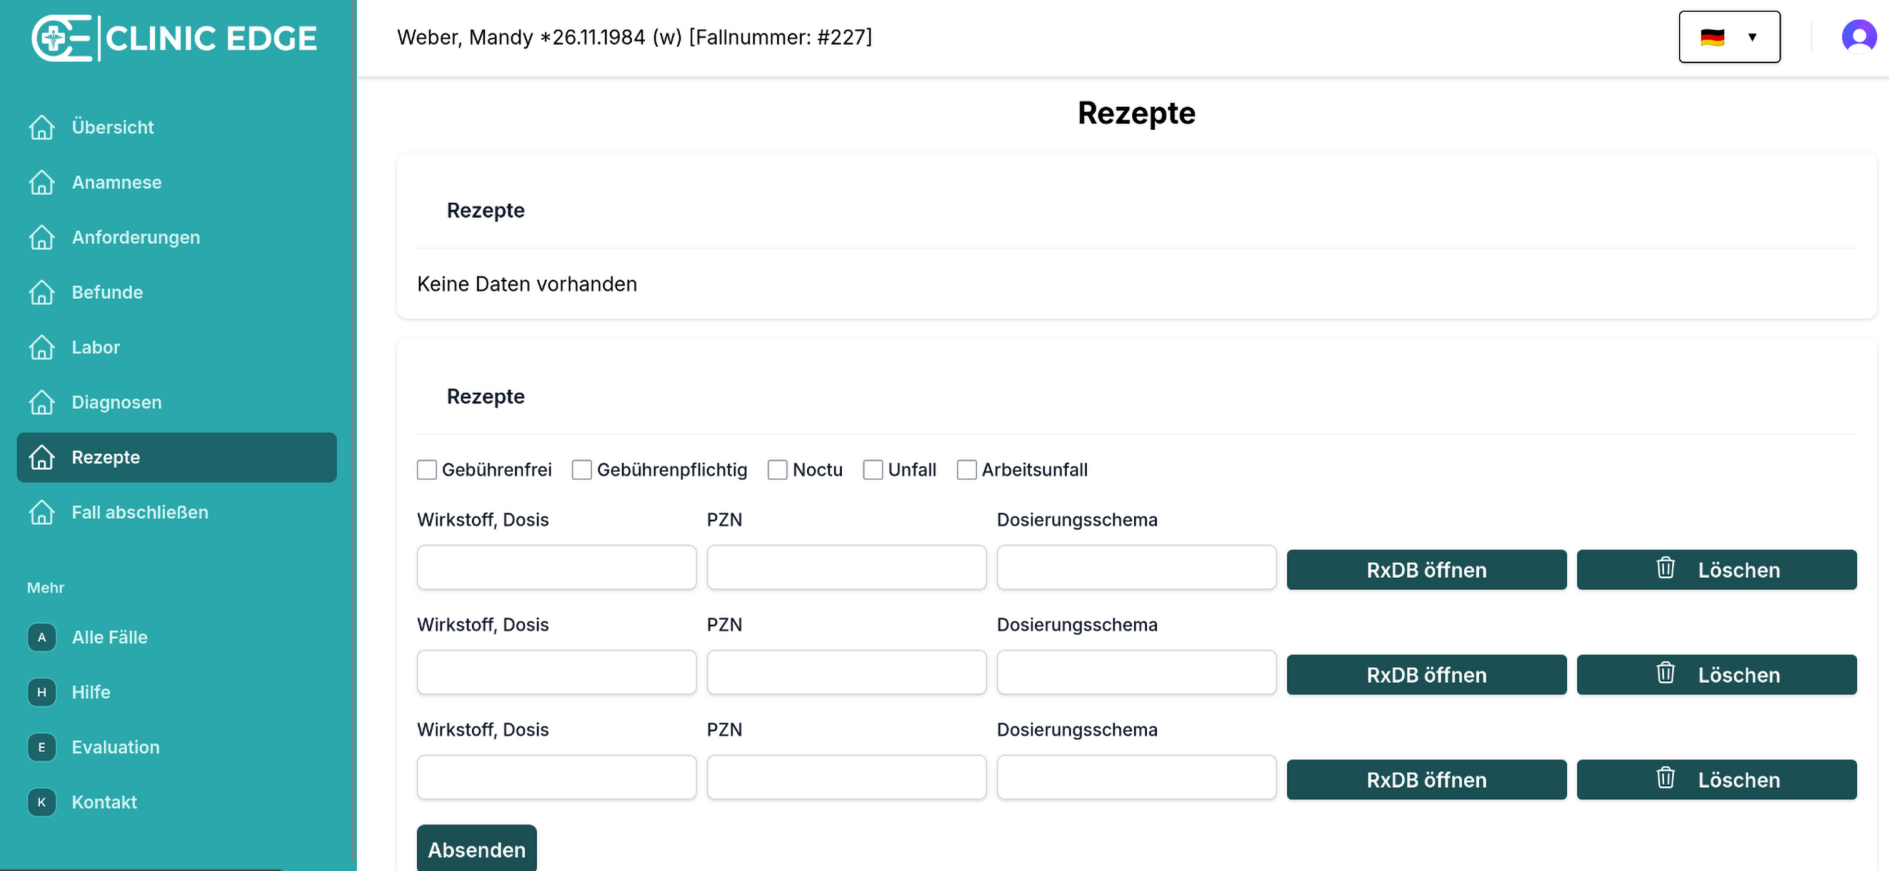This screenshot has height=871, width=1889.
Task: Check the Noctu option
Action: click(x=778, y=470)
